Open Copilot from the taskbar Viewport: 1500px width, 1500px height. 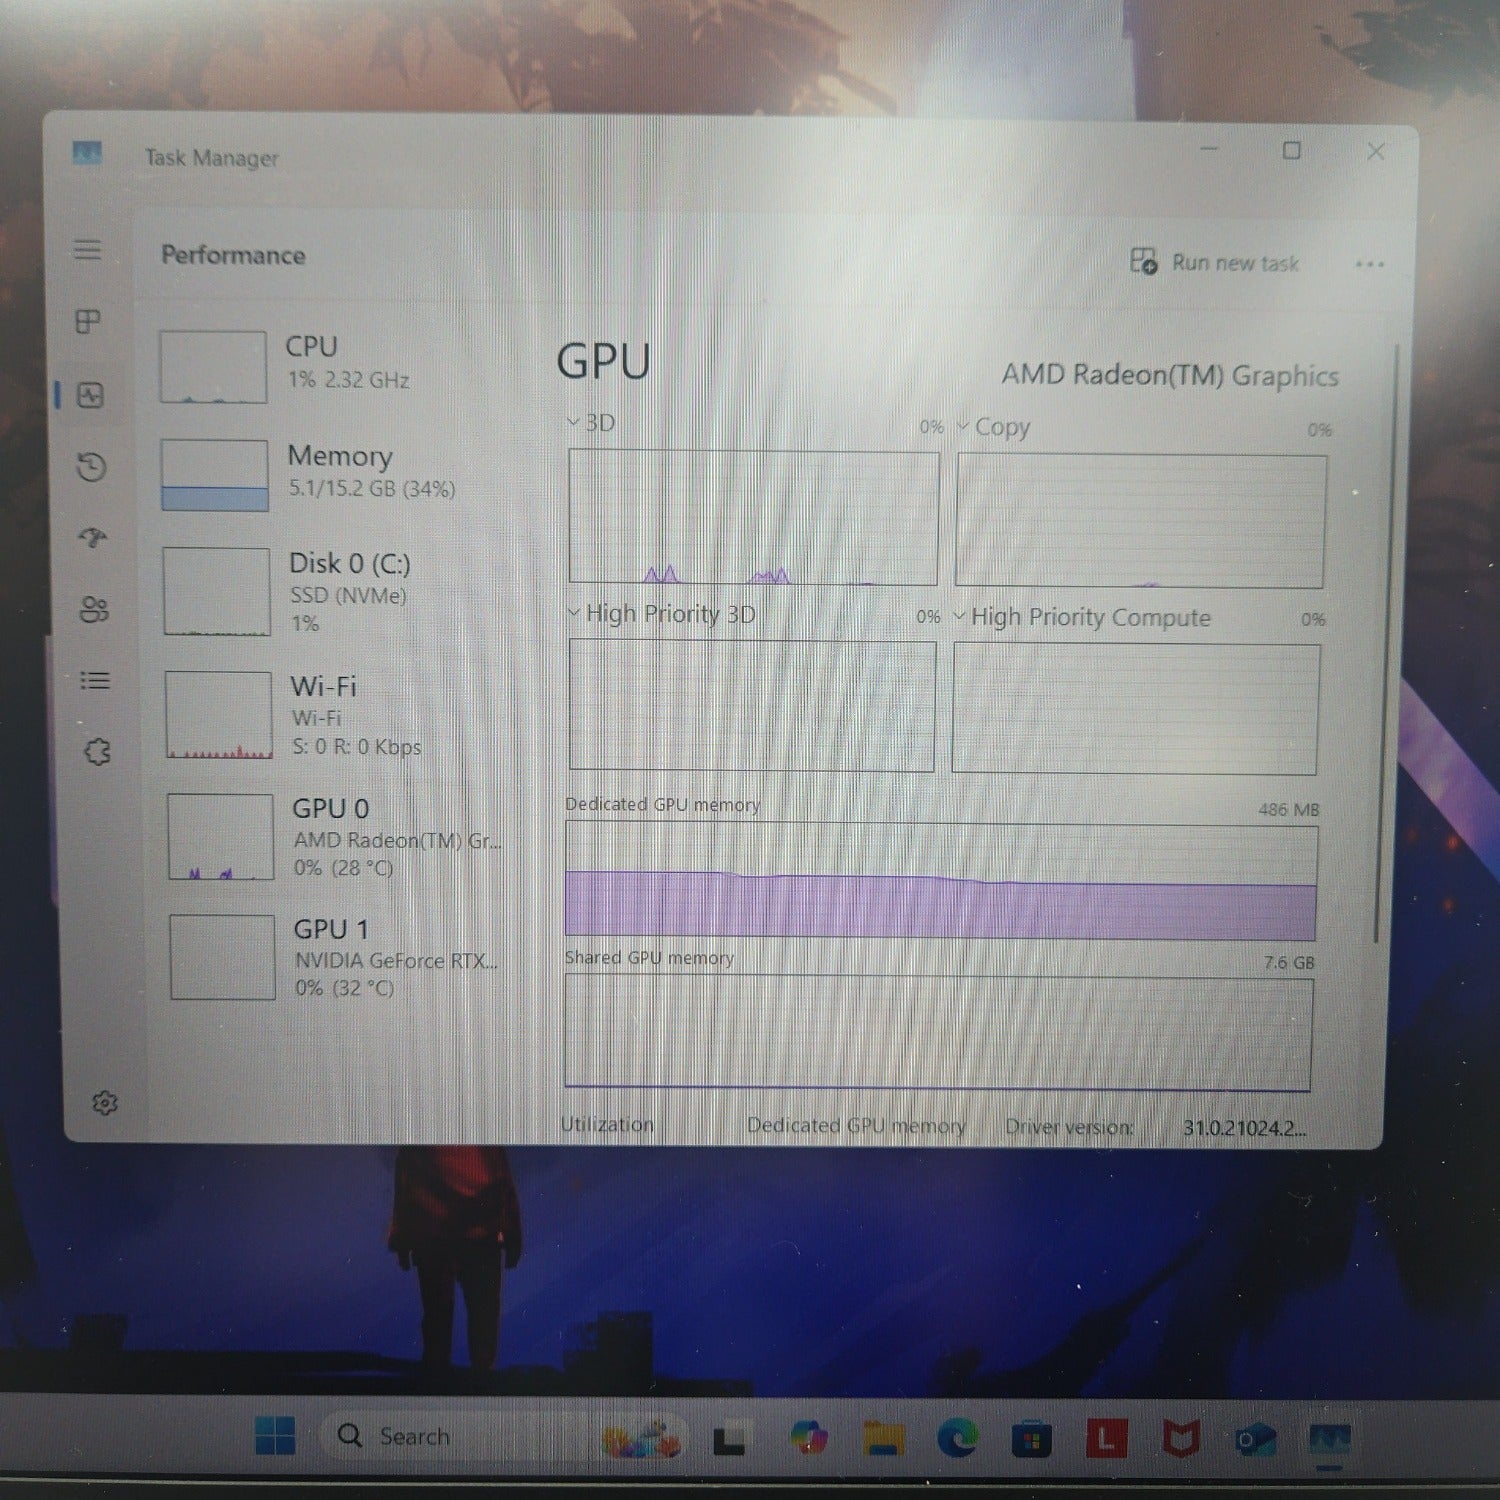808,1438
